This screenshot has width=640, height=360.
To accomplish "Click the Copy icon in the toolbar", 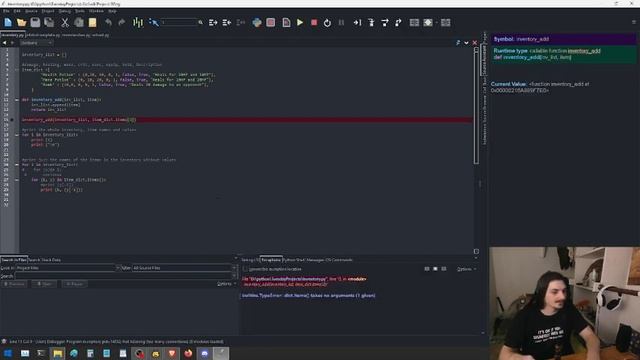I will pyautogui.click(x=79, y=22).
